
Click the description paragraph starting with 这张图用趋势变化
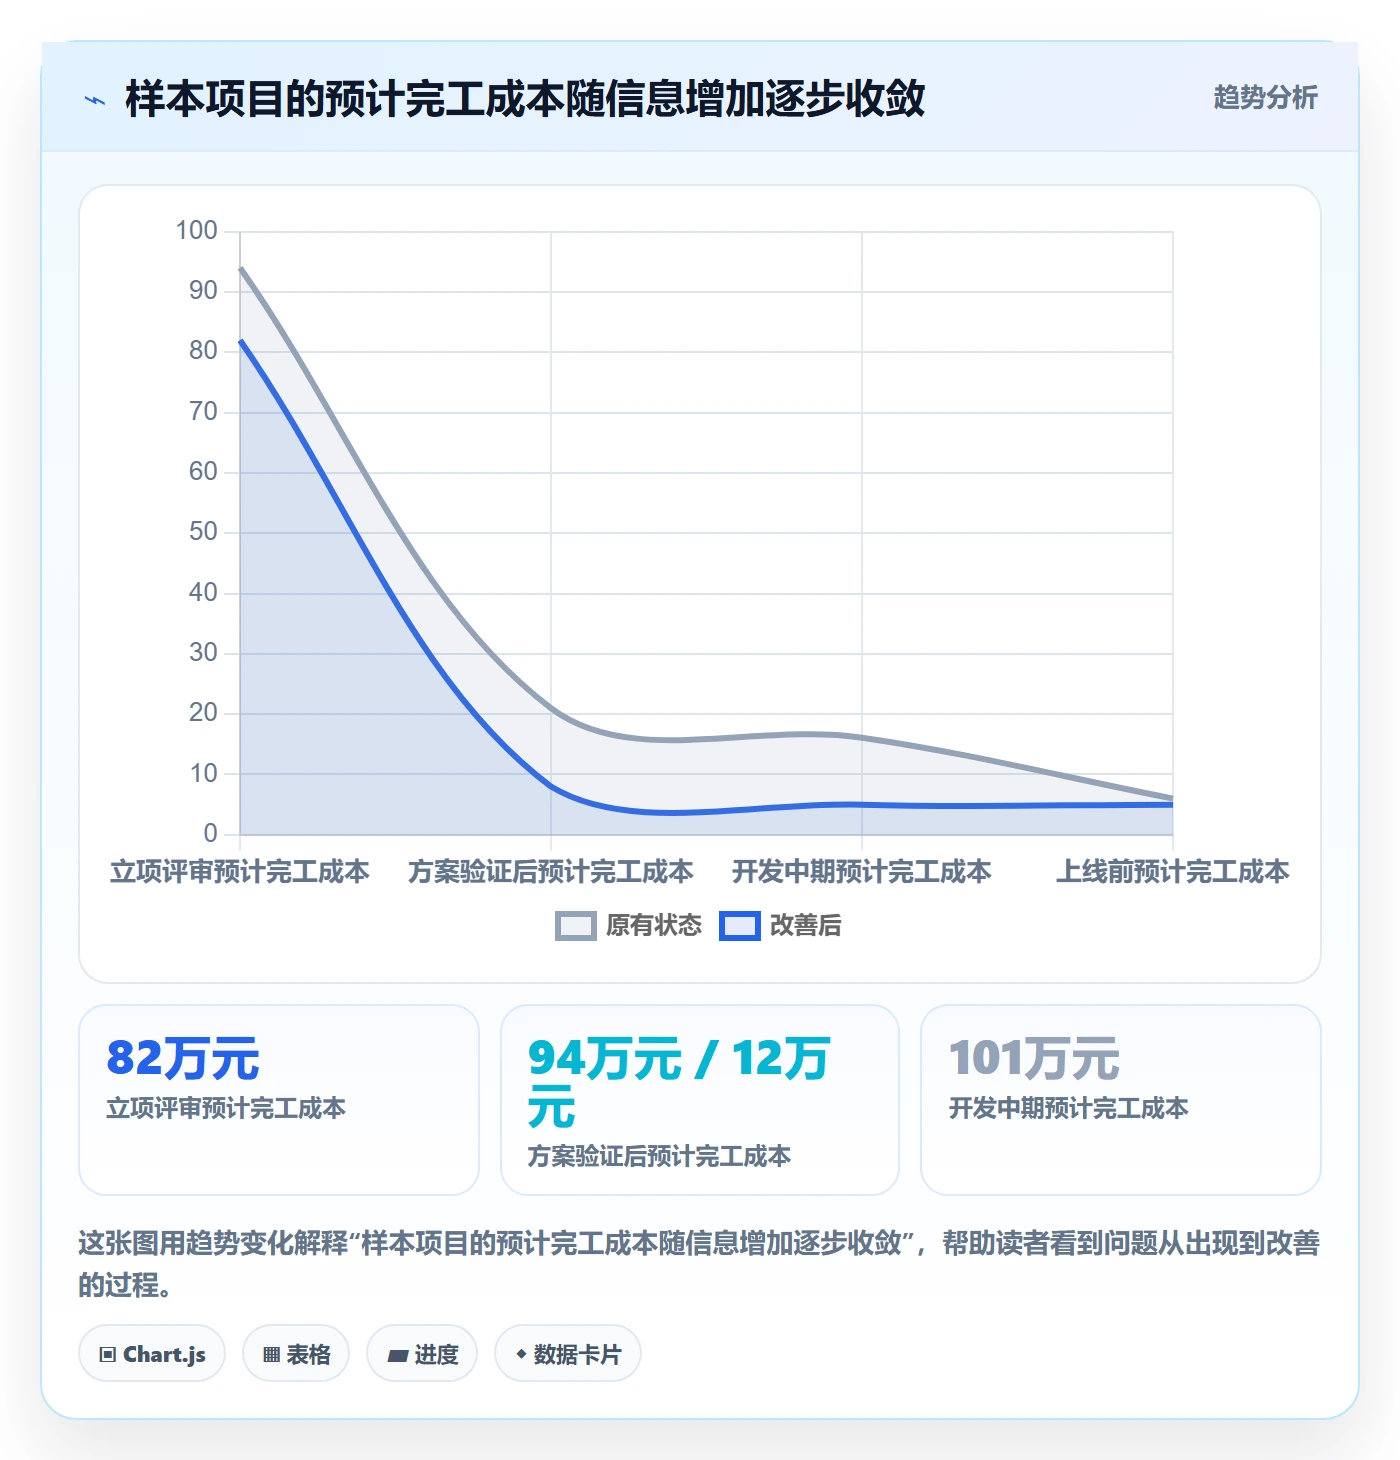tap(699, 1264)
